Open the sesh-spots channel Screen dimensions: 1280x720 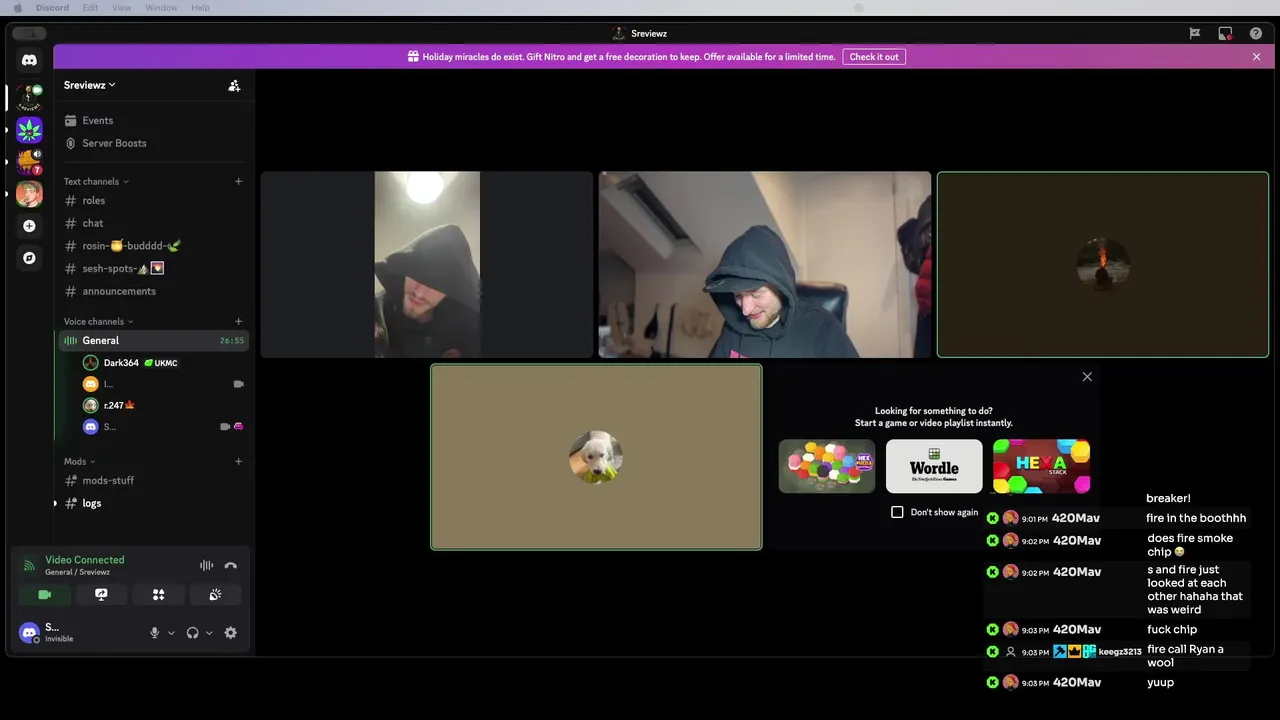[153, 268]
